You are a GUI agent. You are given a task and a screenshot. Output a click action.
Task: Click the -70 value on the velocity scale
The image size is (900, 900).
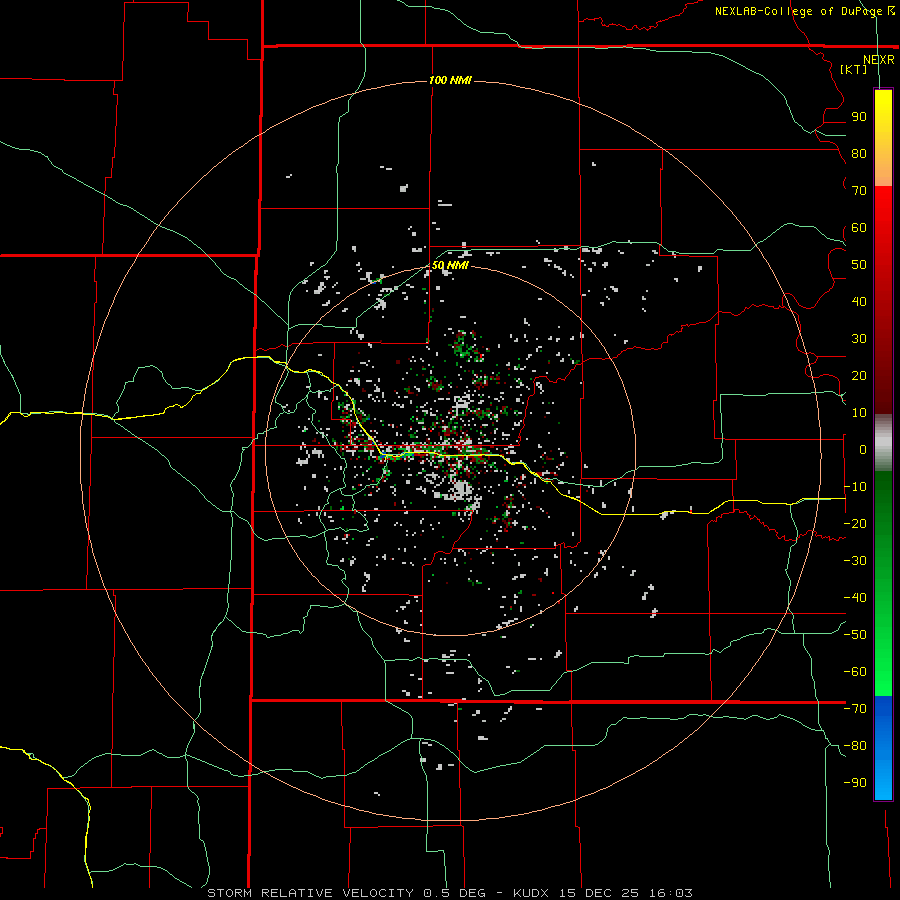[x=855, y=709]
